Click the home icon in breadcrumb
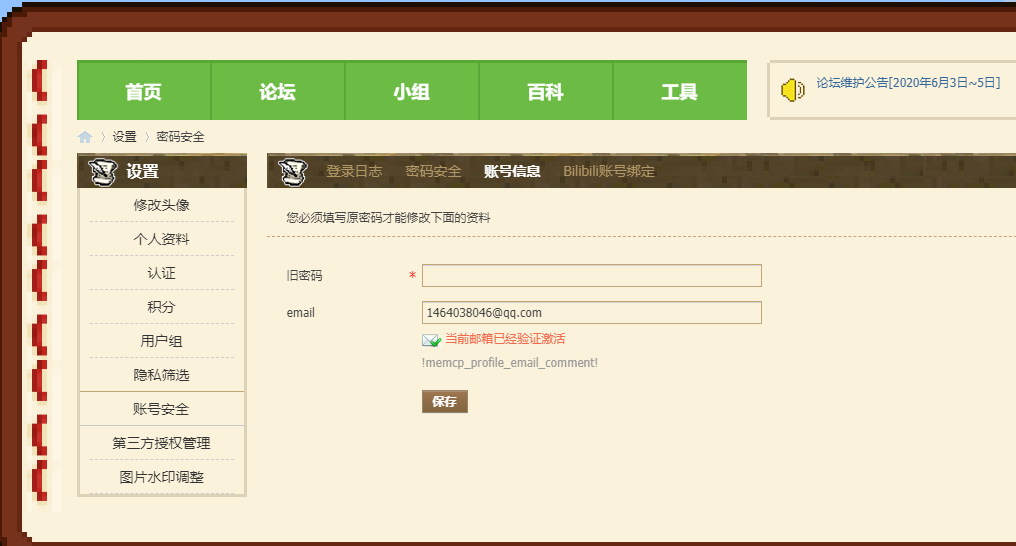 85,137
